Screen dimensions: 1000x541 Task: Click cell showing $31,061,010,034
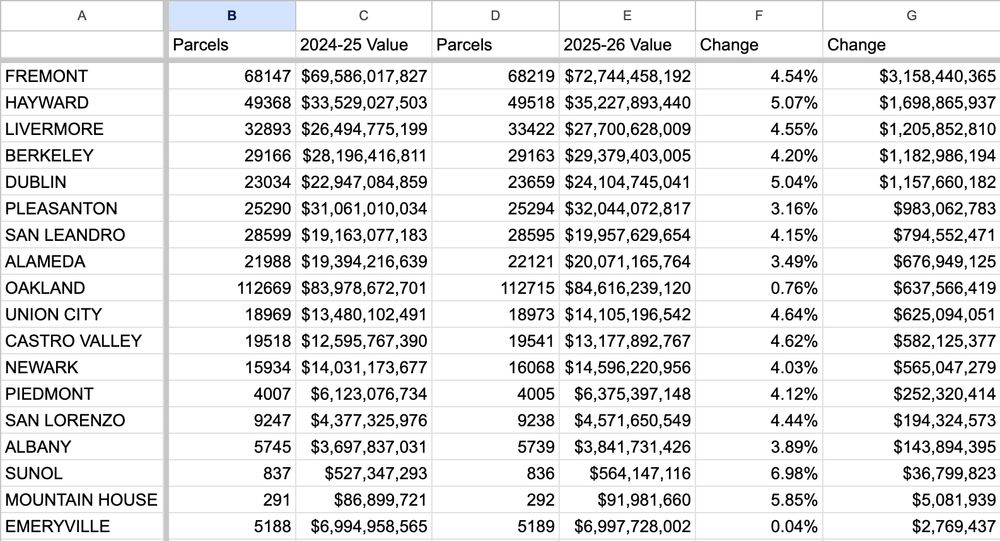[364, 209]
